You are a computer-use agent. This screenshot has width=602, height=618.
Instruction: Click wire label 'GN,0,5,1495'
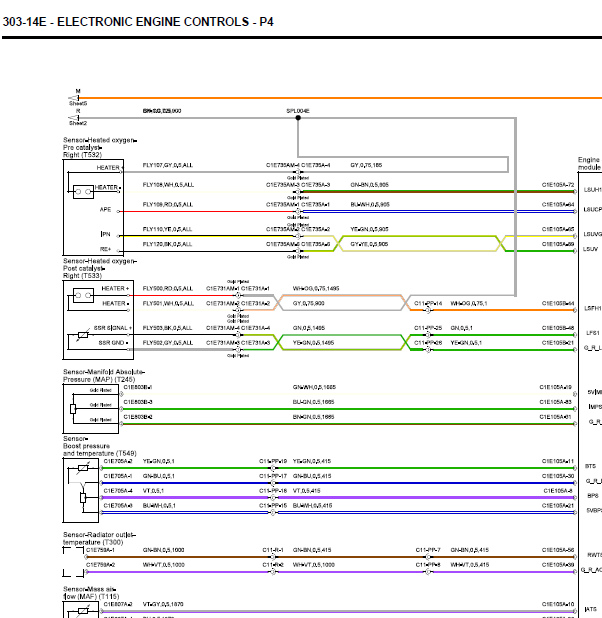[x=309, y=328]
